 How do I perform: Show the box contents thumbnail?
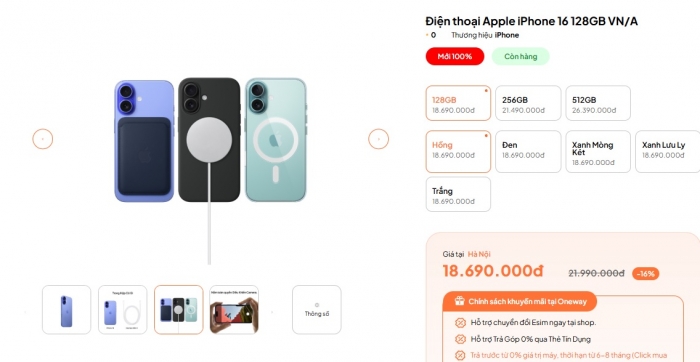(123, 310)
